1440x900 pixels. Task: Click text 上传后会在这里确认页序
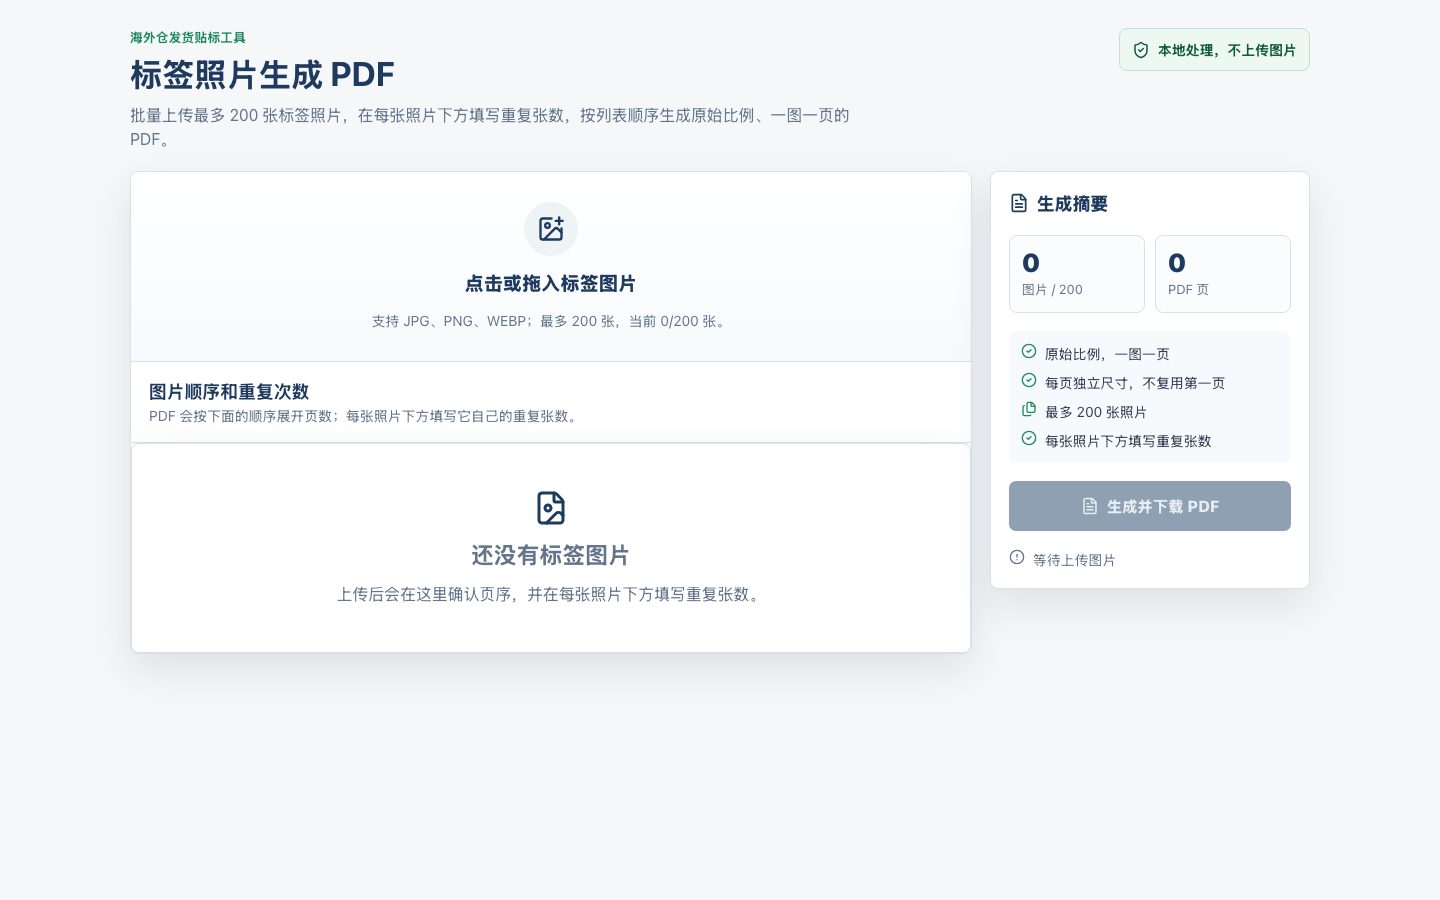click(551, 594)
